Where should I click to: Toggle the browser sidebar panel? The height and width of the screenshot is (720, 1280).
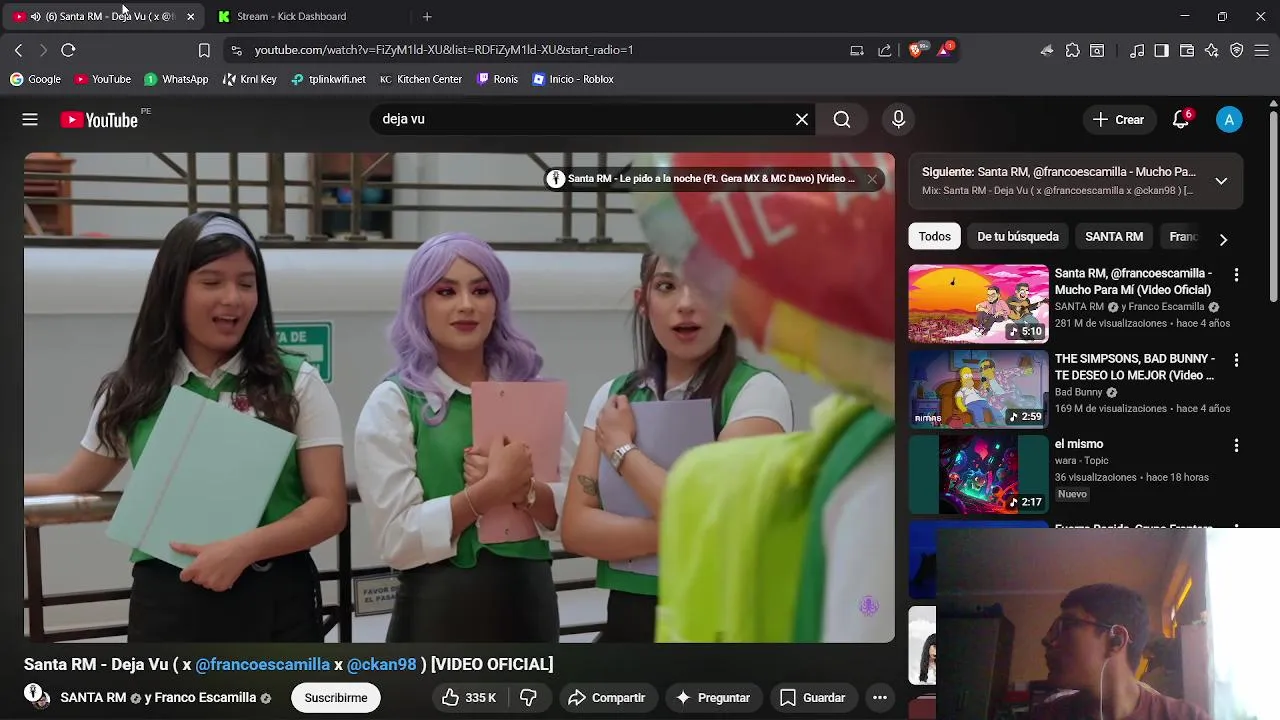[1161, 50]
